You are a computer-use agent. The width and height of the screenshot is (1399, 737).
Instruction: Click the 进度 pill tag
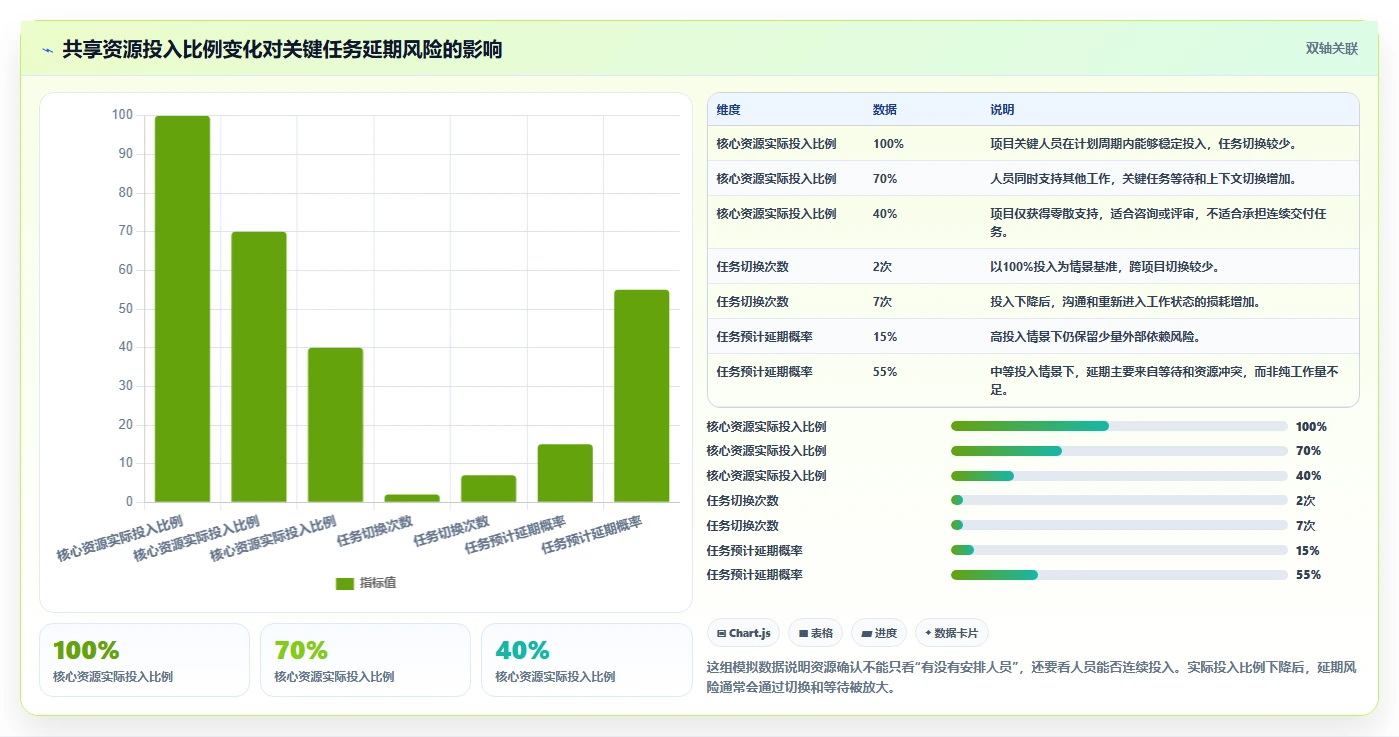click(879, 633)
